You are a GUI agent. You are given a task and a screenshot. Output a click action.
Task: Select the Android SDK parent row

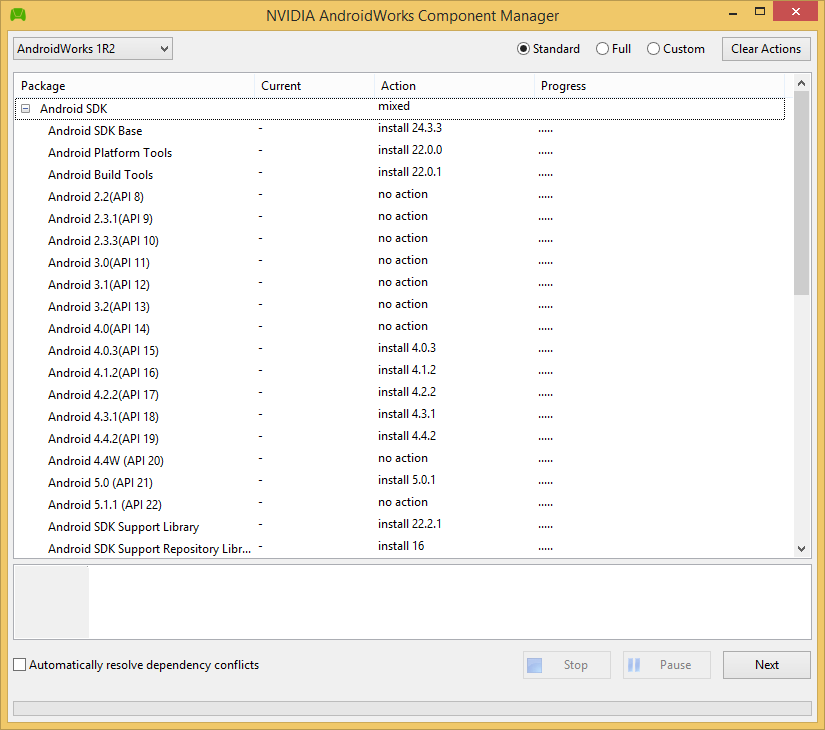click(400, 108)
